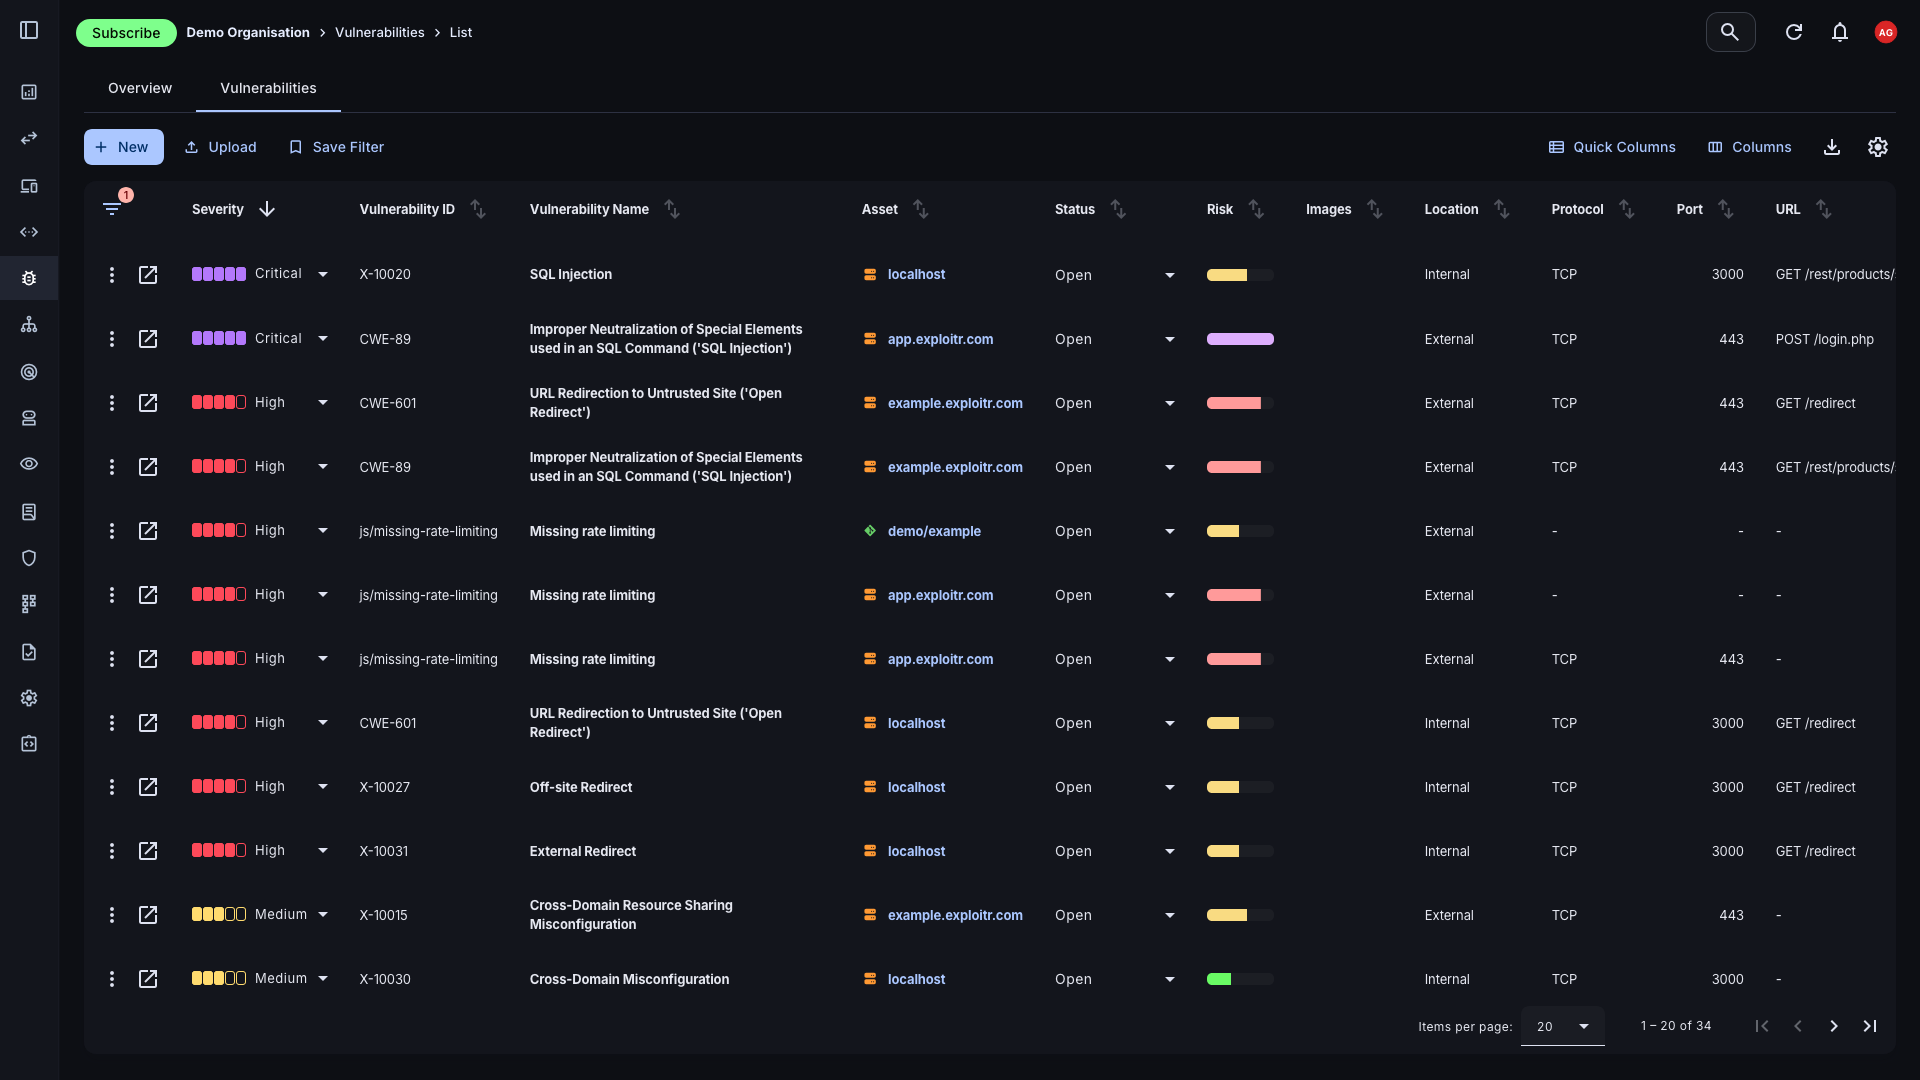Open the target/bullseye icon in sidebar
The width and height of the screenshot is (1920, 1080).
click(29, 371)
